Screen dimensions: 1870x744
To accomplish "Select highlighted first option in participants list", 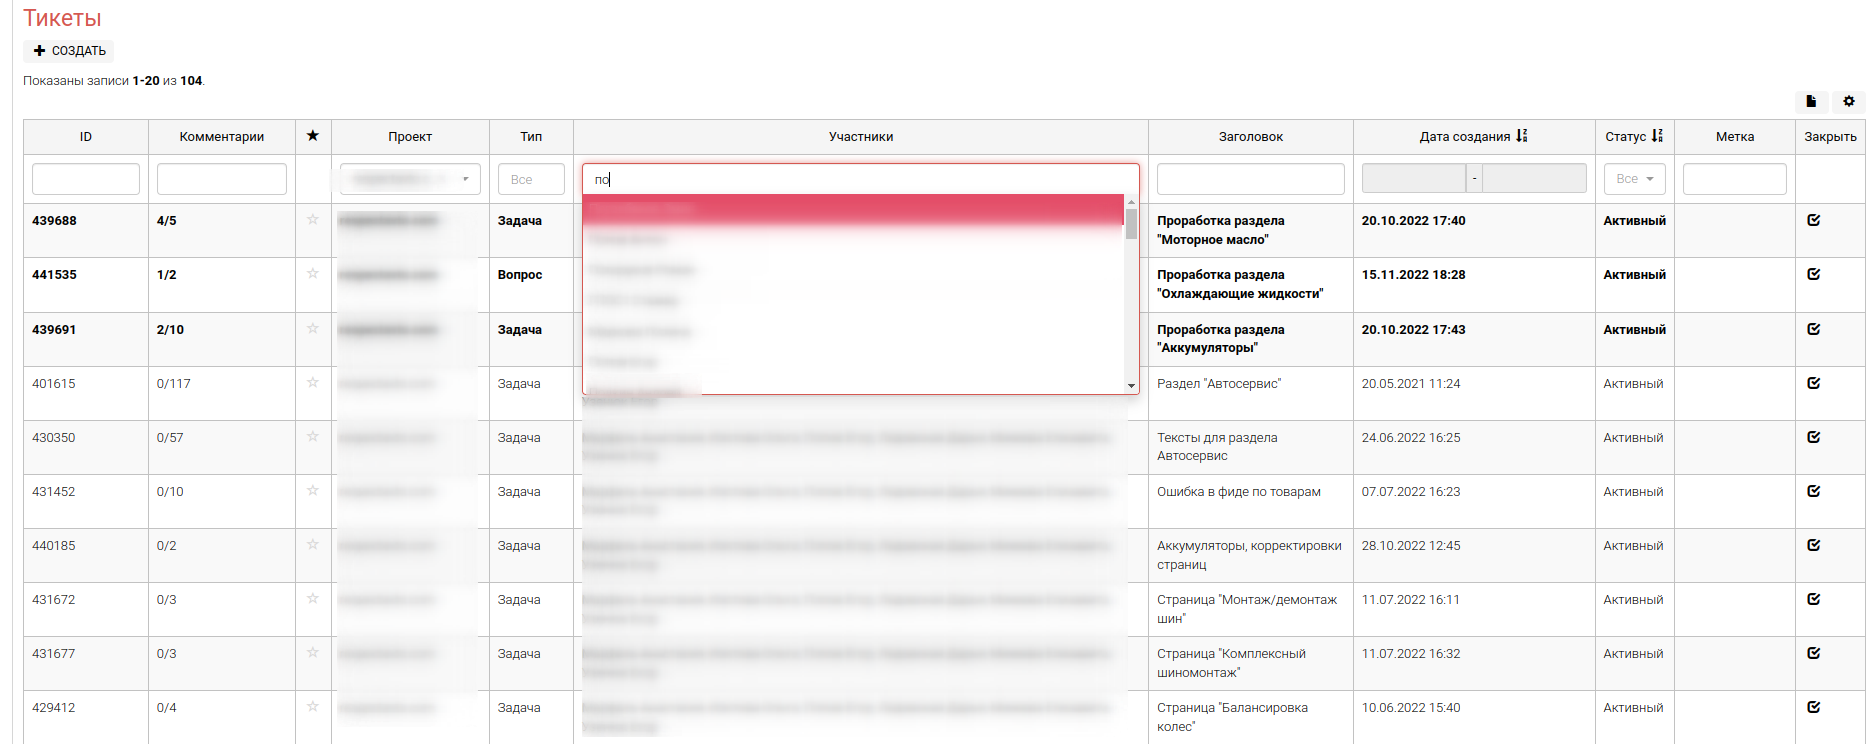I will 853,209.
